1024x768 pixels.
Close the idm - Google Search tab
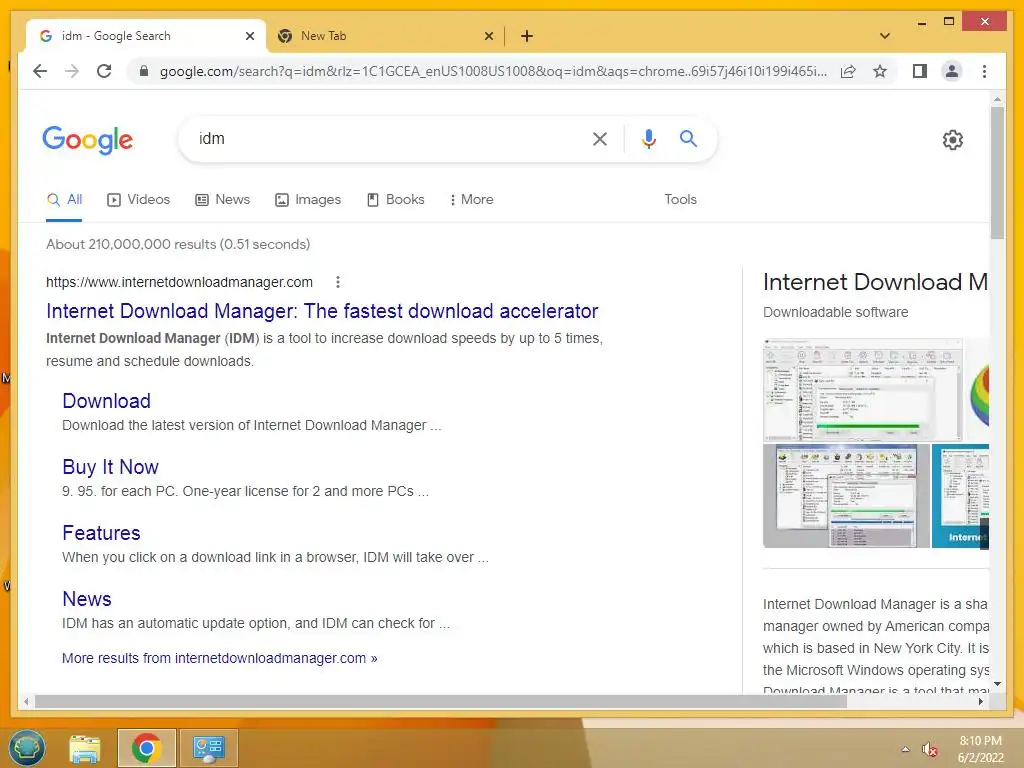(249, 36)
